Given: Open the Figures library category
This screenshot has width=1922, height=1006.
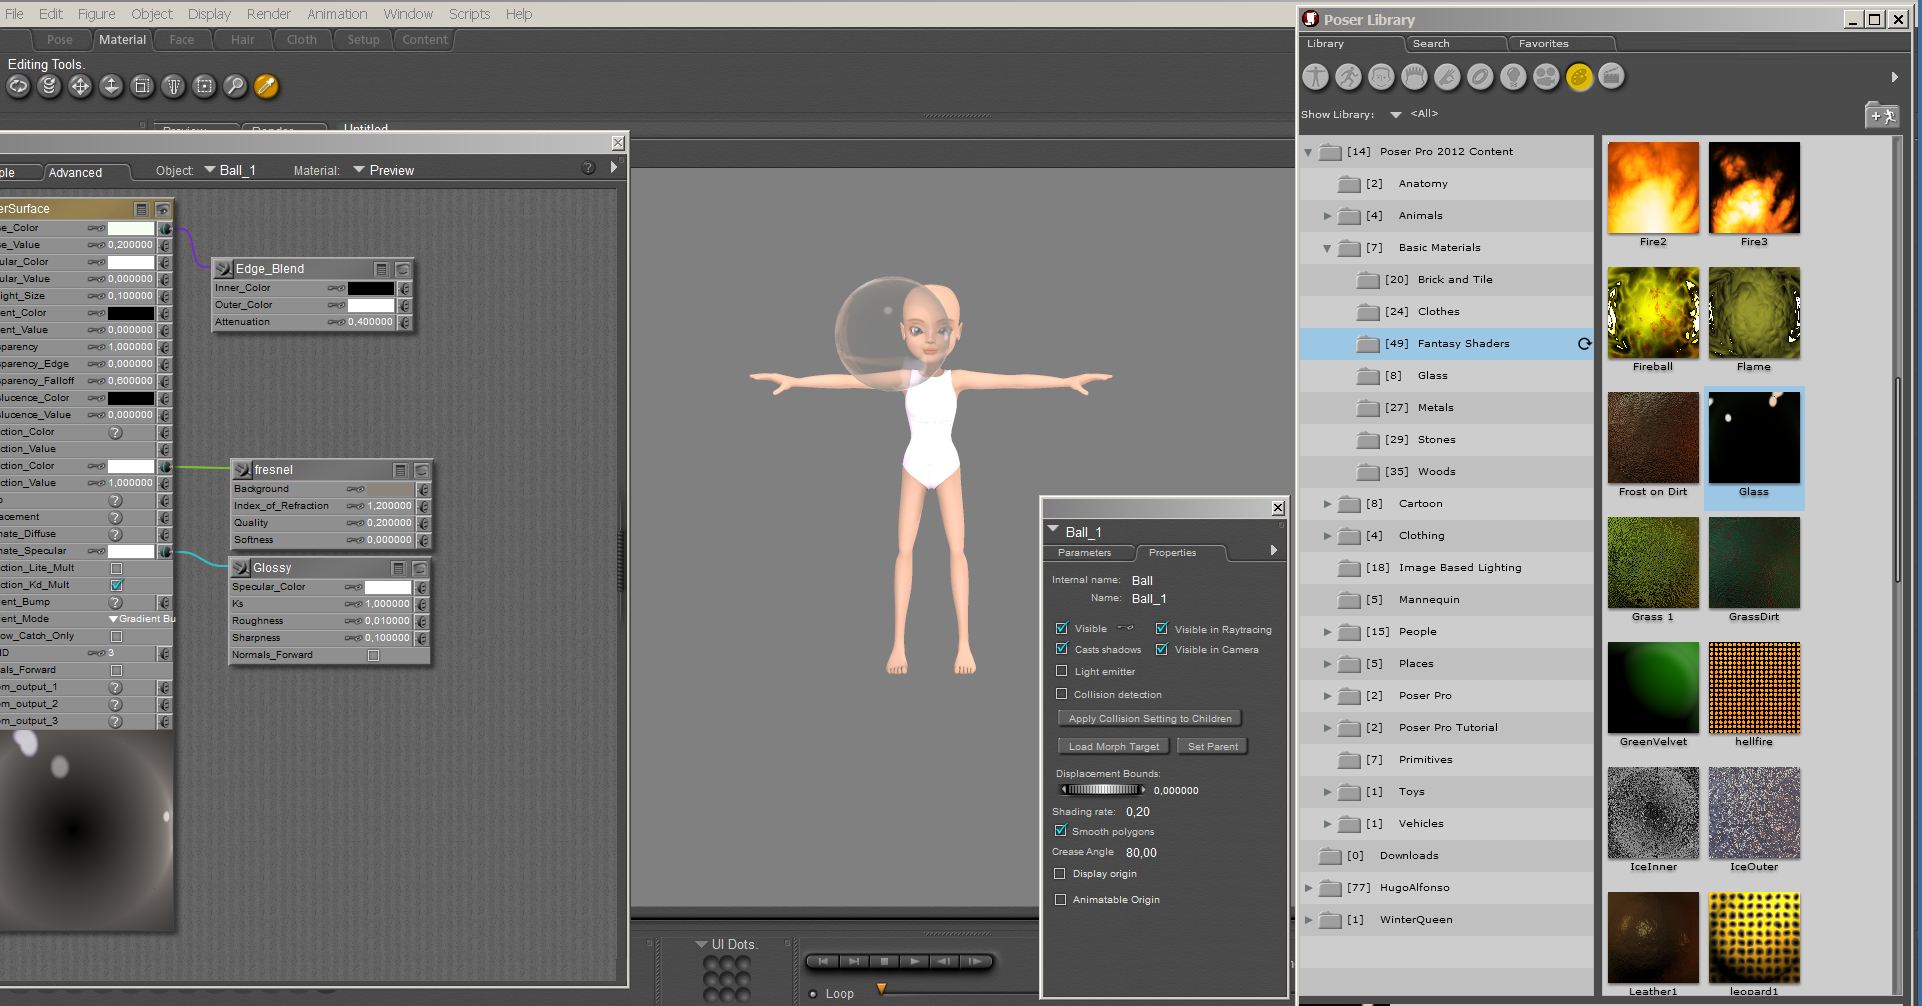Looking at the screenshot, I should 1316,77.
